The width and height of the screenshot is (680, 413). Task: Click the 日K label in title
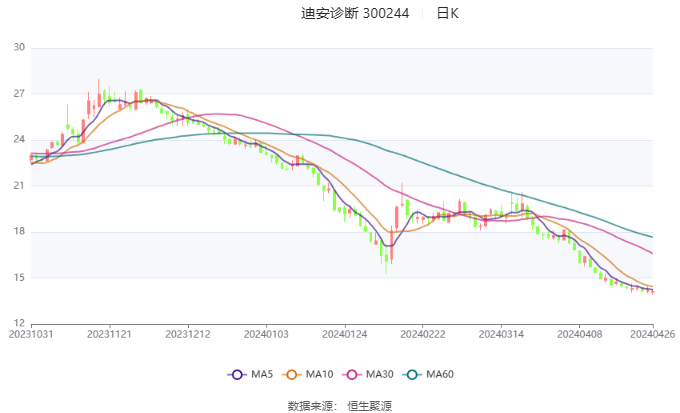click(448, 13)
